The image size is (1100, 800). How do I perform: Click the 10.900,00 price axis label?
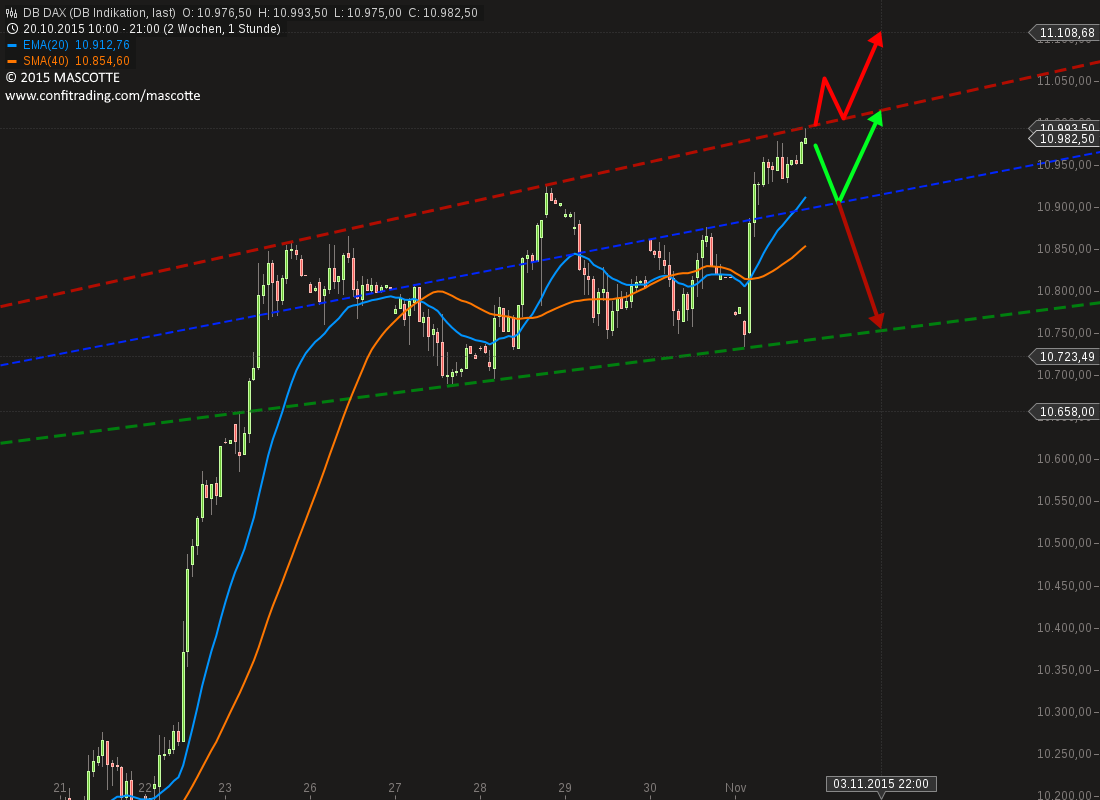(1066, 207)
